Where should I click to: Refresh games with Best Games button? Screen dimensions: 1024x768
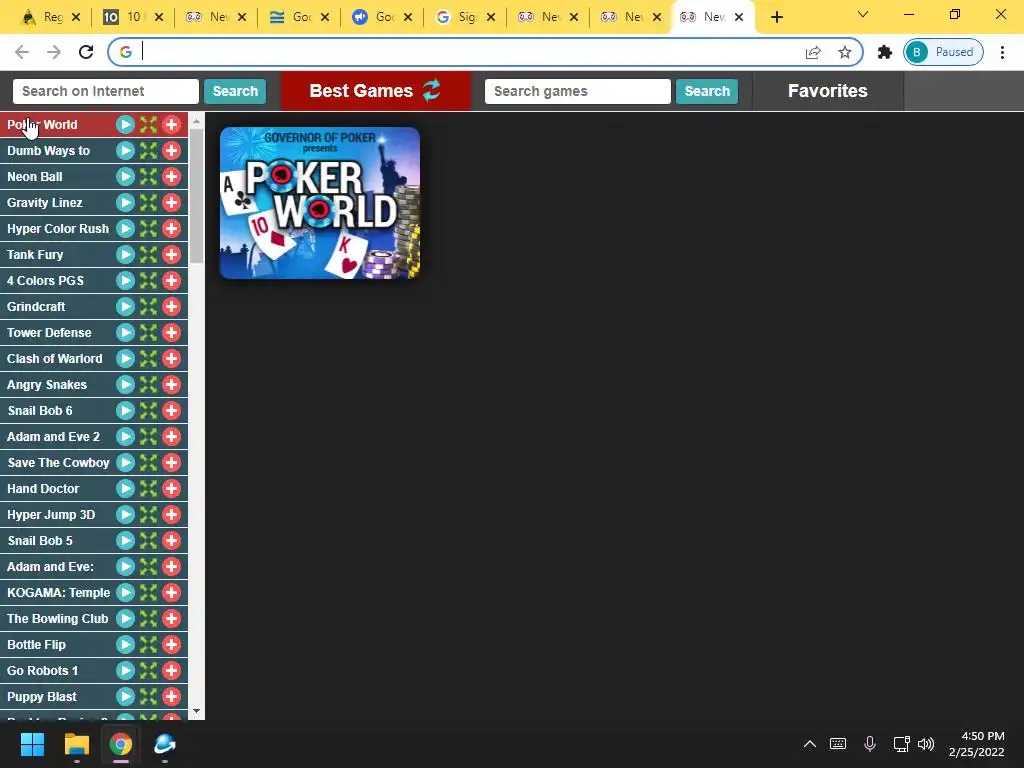376,91
